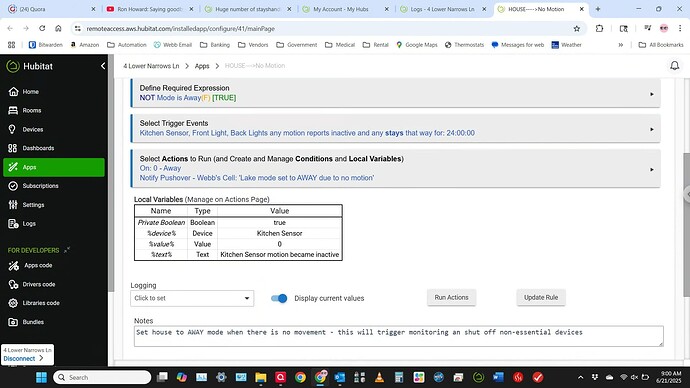Open browser extensions menu
Image resolution: width=690 pixels, height=388 pixels.
(x=599, y=28)
